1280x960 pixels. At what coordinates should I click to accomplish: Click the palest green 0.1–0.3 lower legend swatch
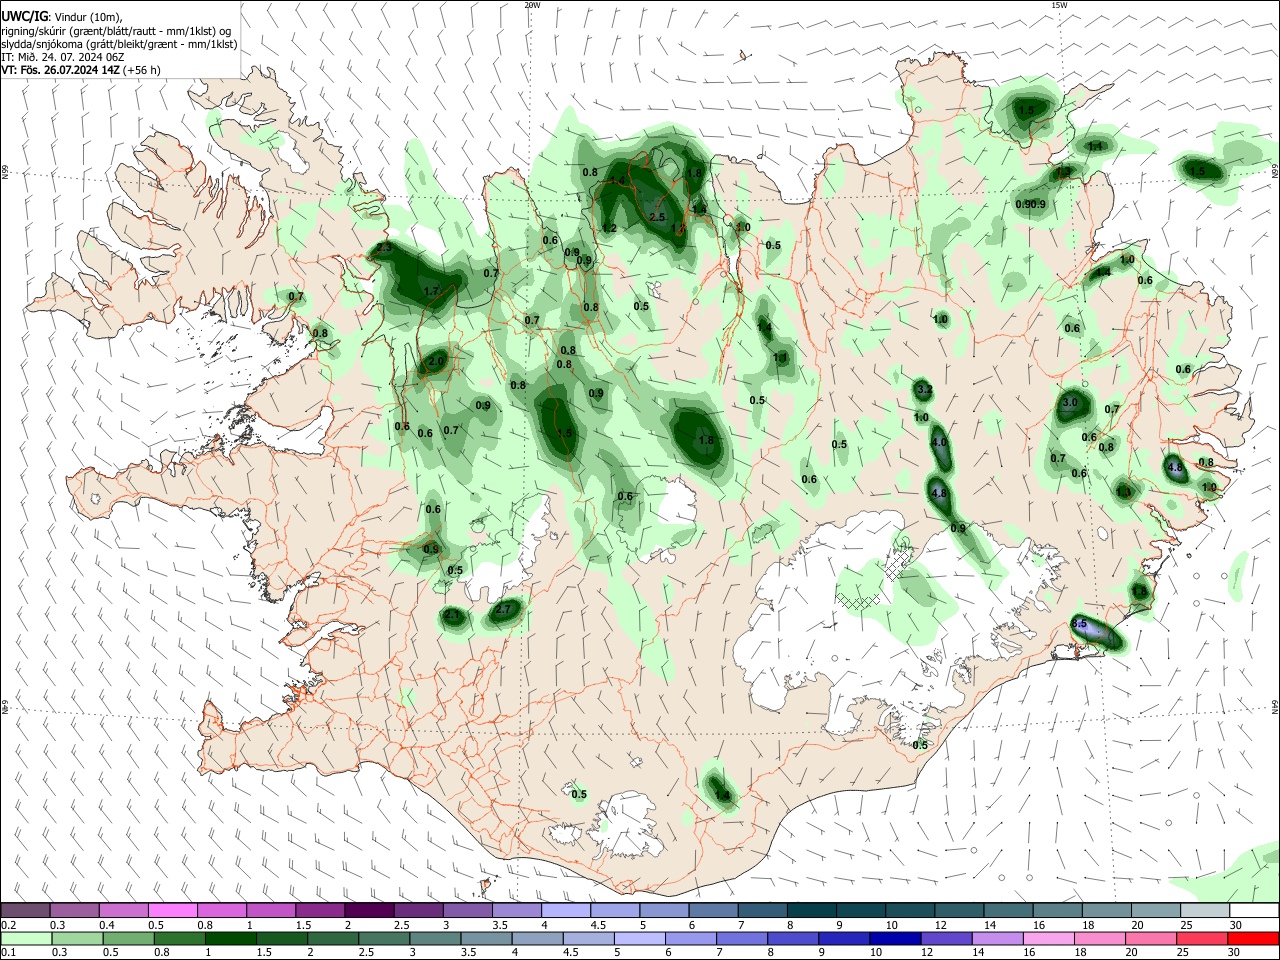click(25, 938)
